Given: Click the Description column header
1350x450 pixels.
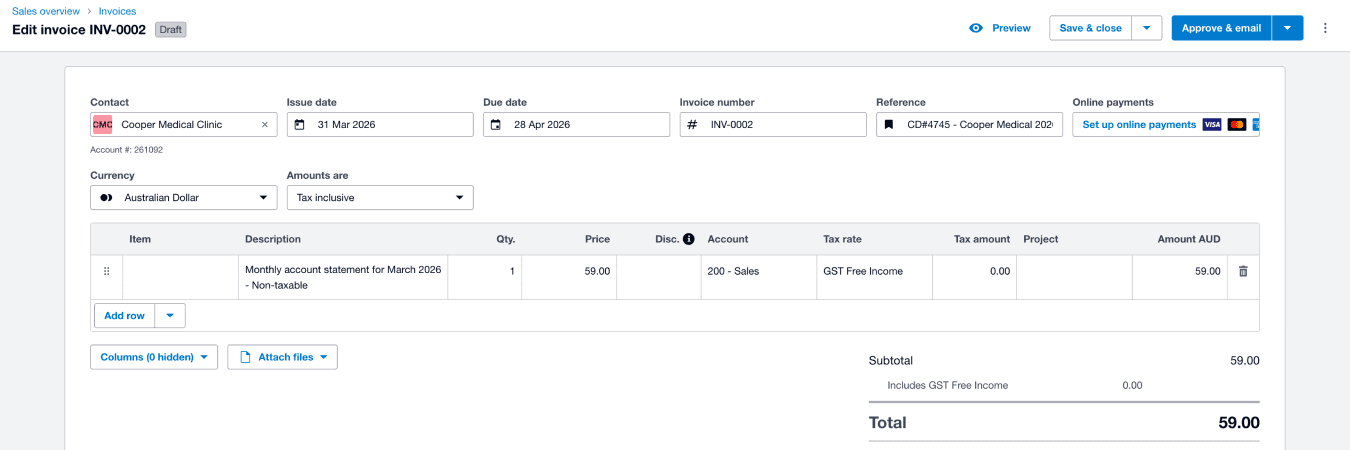Looking at the screenshot, I should click(273, 239).
